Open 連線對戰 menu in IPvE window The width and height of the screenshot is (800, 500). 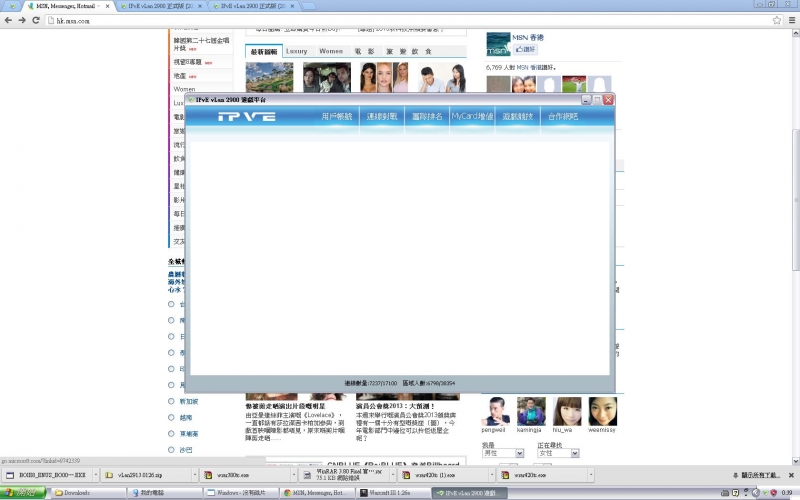click(x=382, y=117)
